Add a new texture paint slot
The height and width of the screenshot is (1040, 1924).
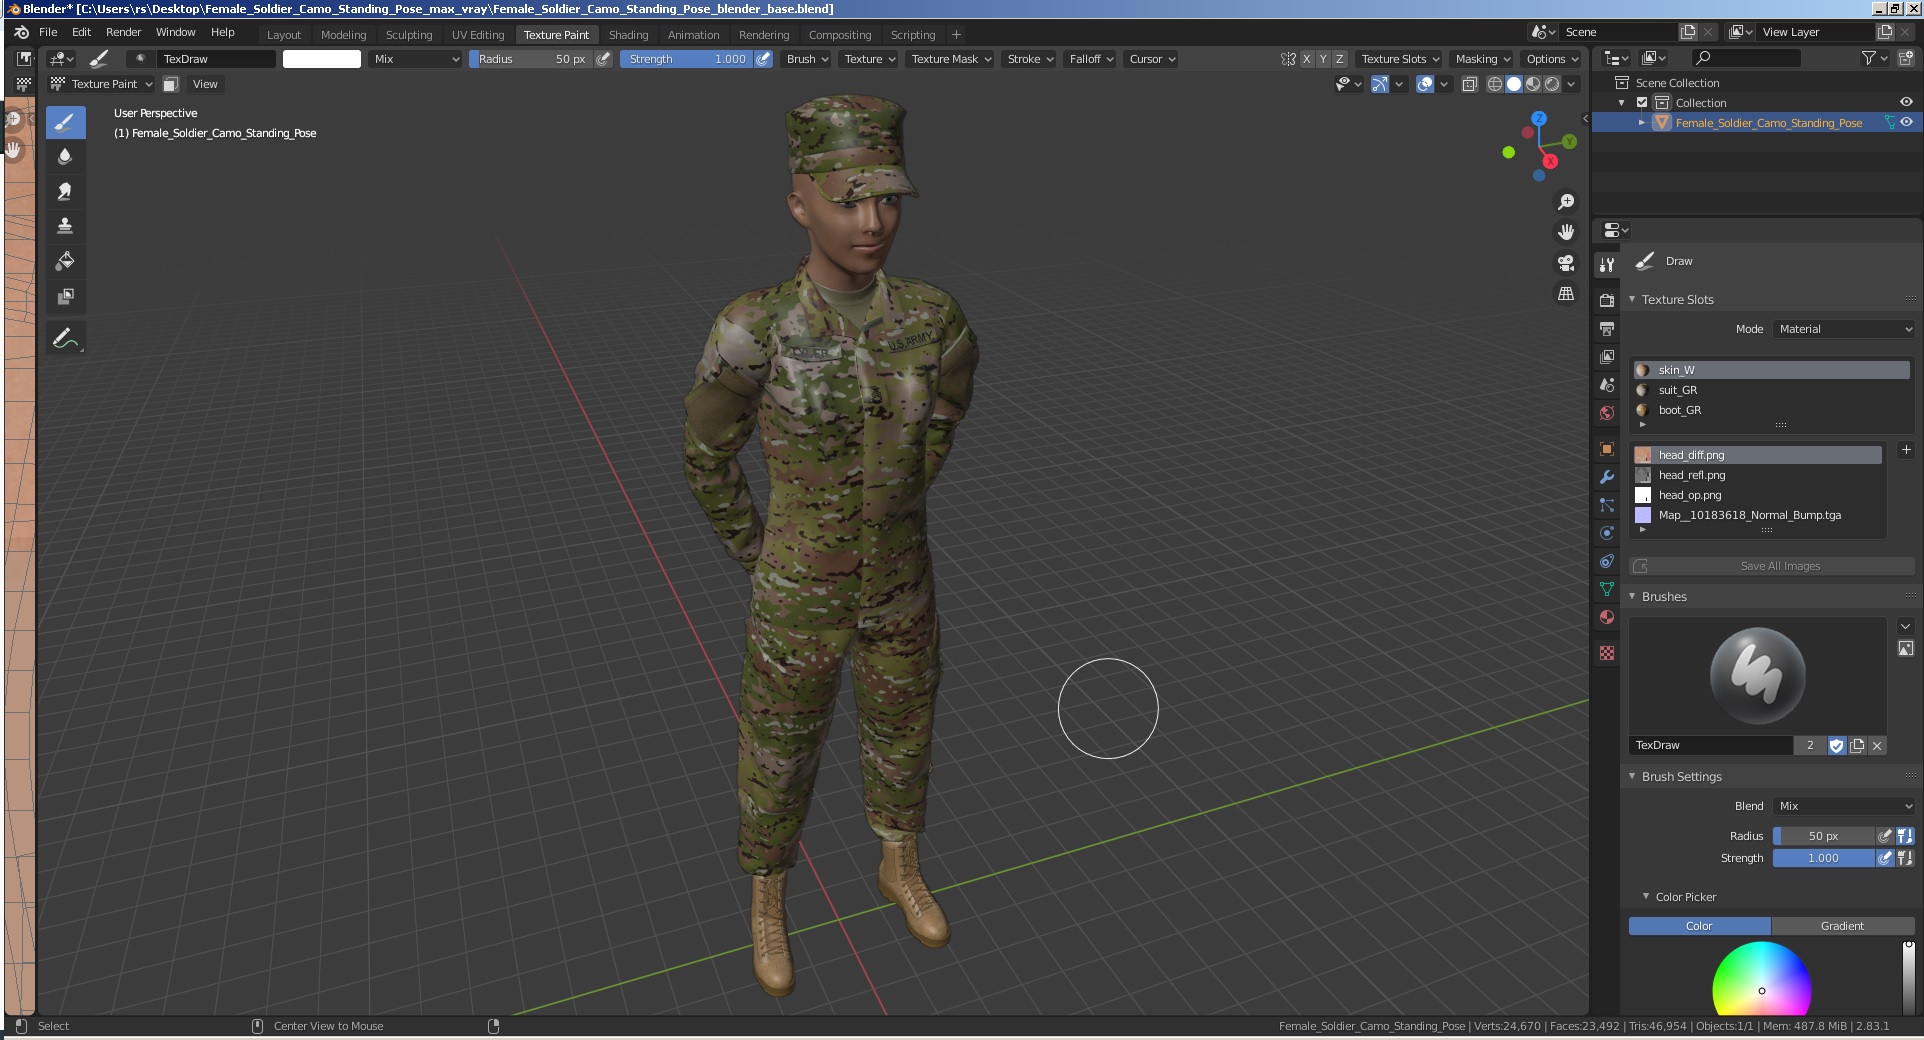(x=1905, y=451)
